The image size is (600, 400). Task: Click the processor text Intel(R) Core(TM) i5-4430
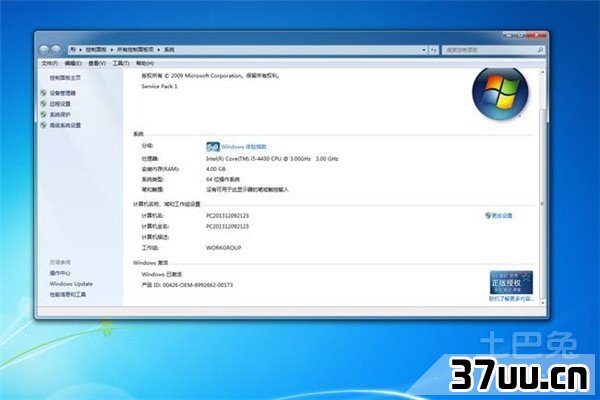coord(272,158)
